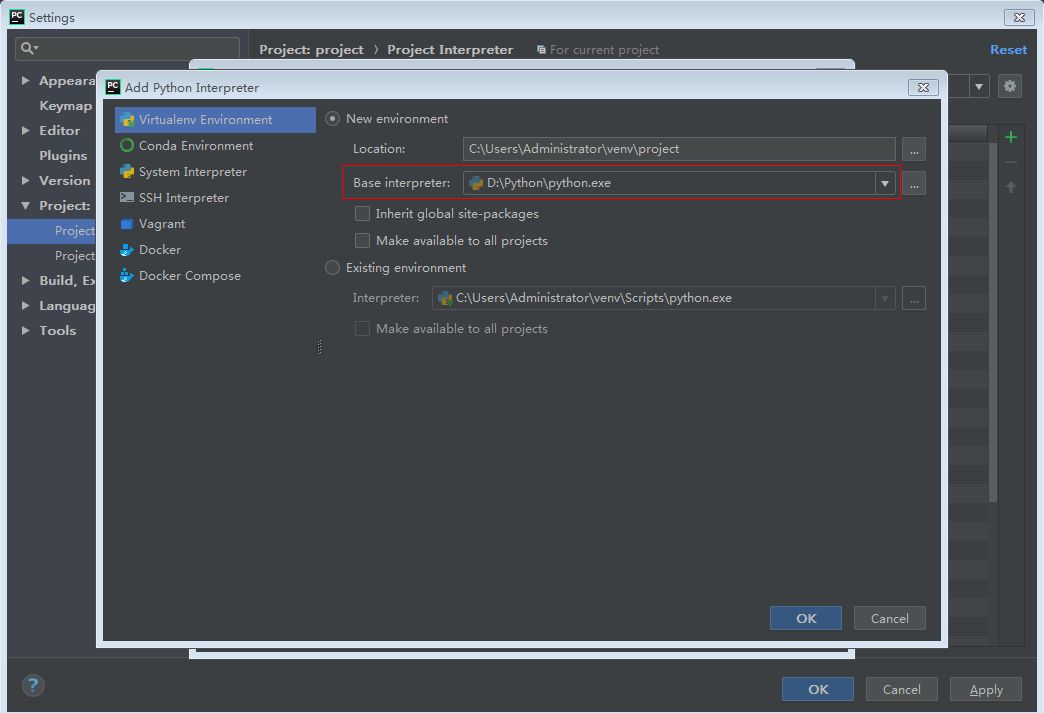Screen dimensions: 1044x713
Task: Select the System Interpreter icon
Action: pos(127,171)
